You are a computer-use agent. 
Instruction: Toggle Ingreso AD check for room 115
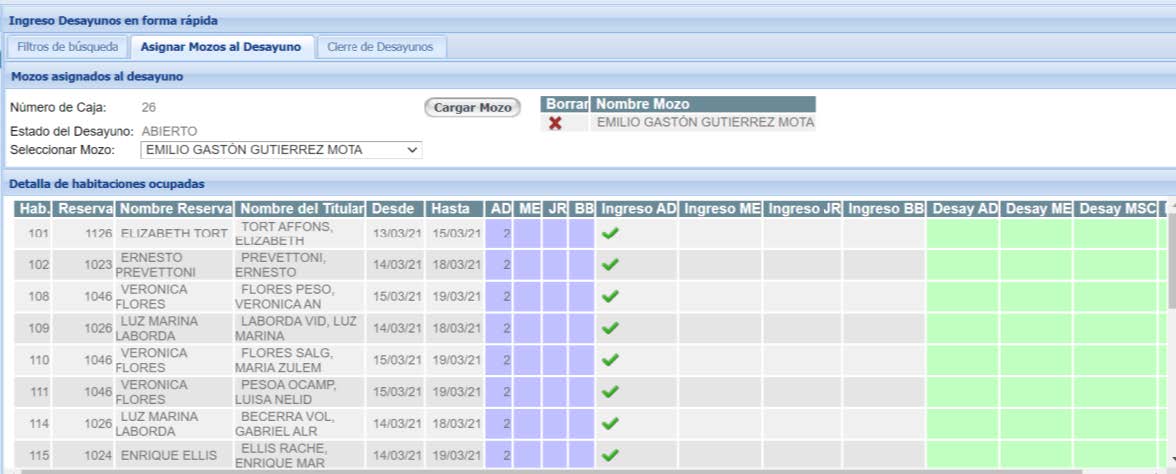tap(610, 455)
